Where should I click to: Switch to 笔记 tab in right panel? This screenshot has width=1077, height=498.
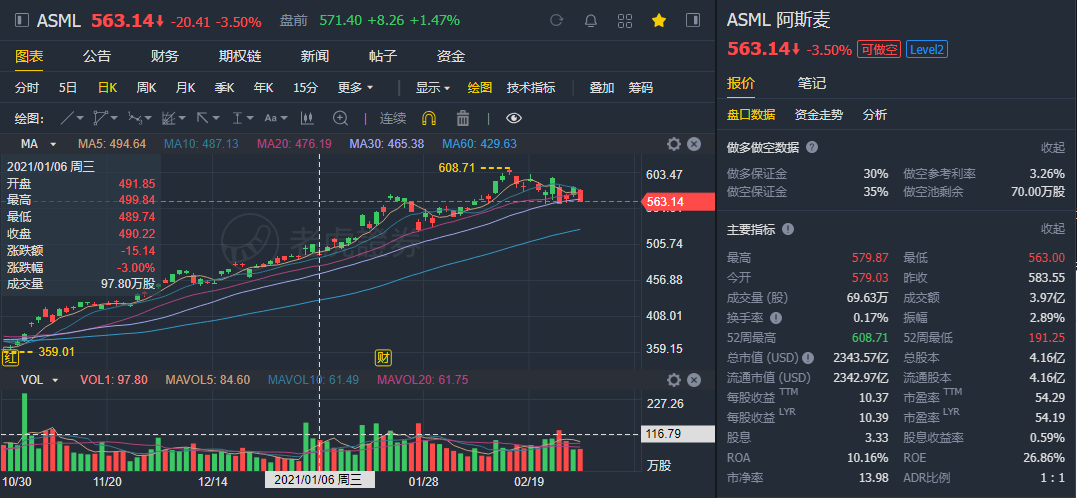click(x=812, y=83)
